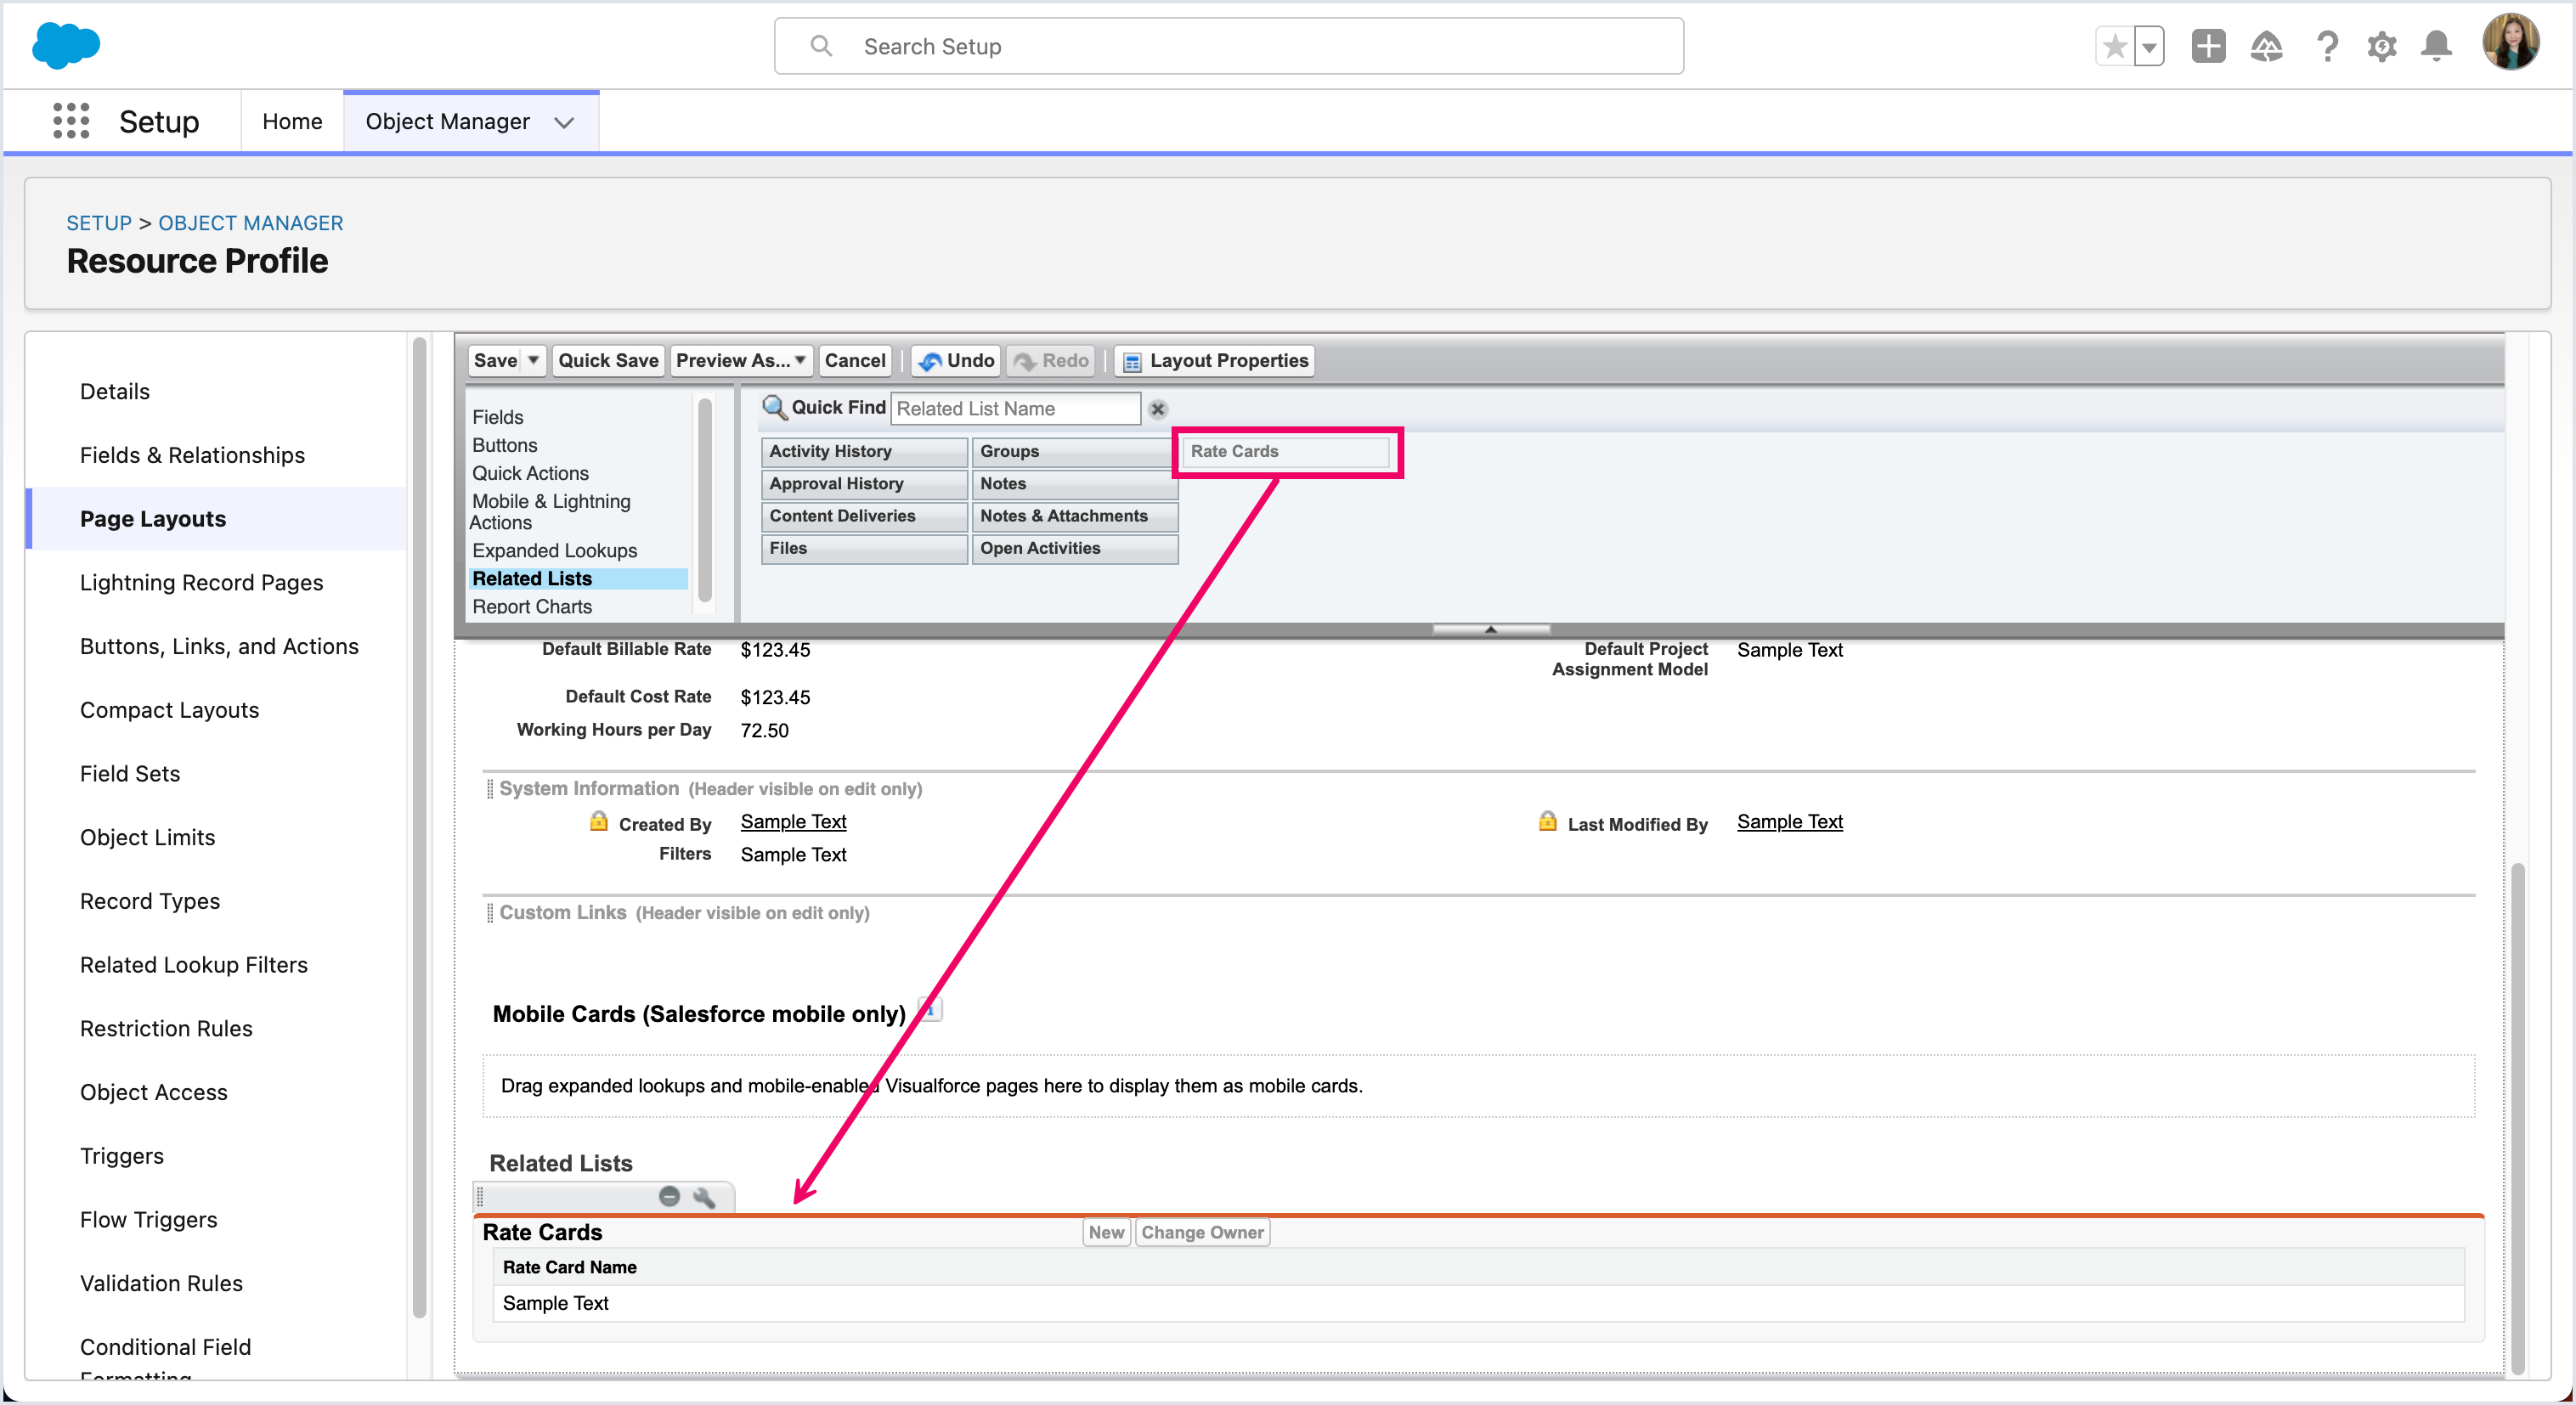Select the Files palette item
Image resolution: width=2576 pixels, height=1405 pixels.
[864, 548]
